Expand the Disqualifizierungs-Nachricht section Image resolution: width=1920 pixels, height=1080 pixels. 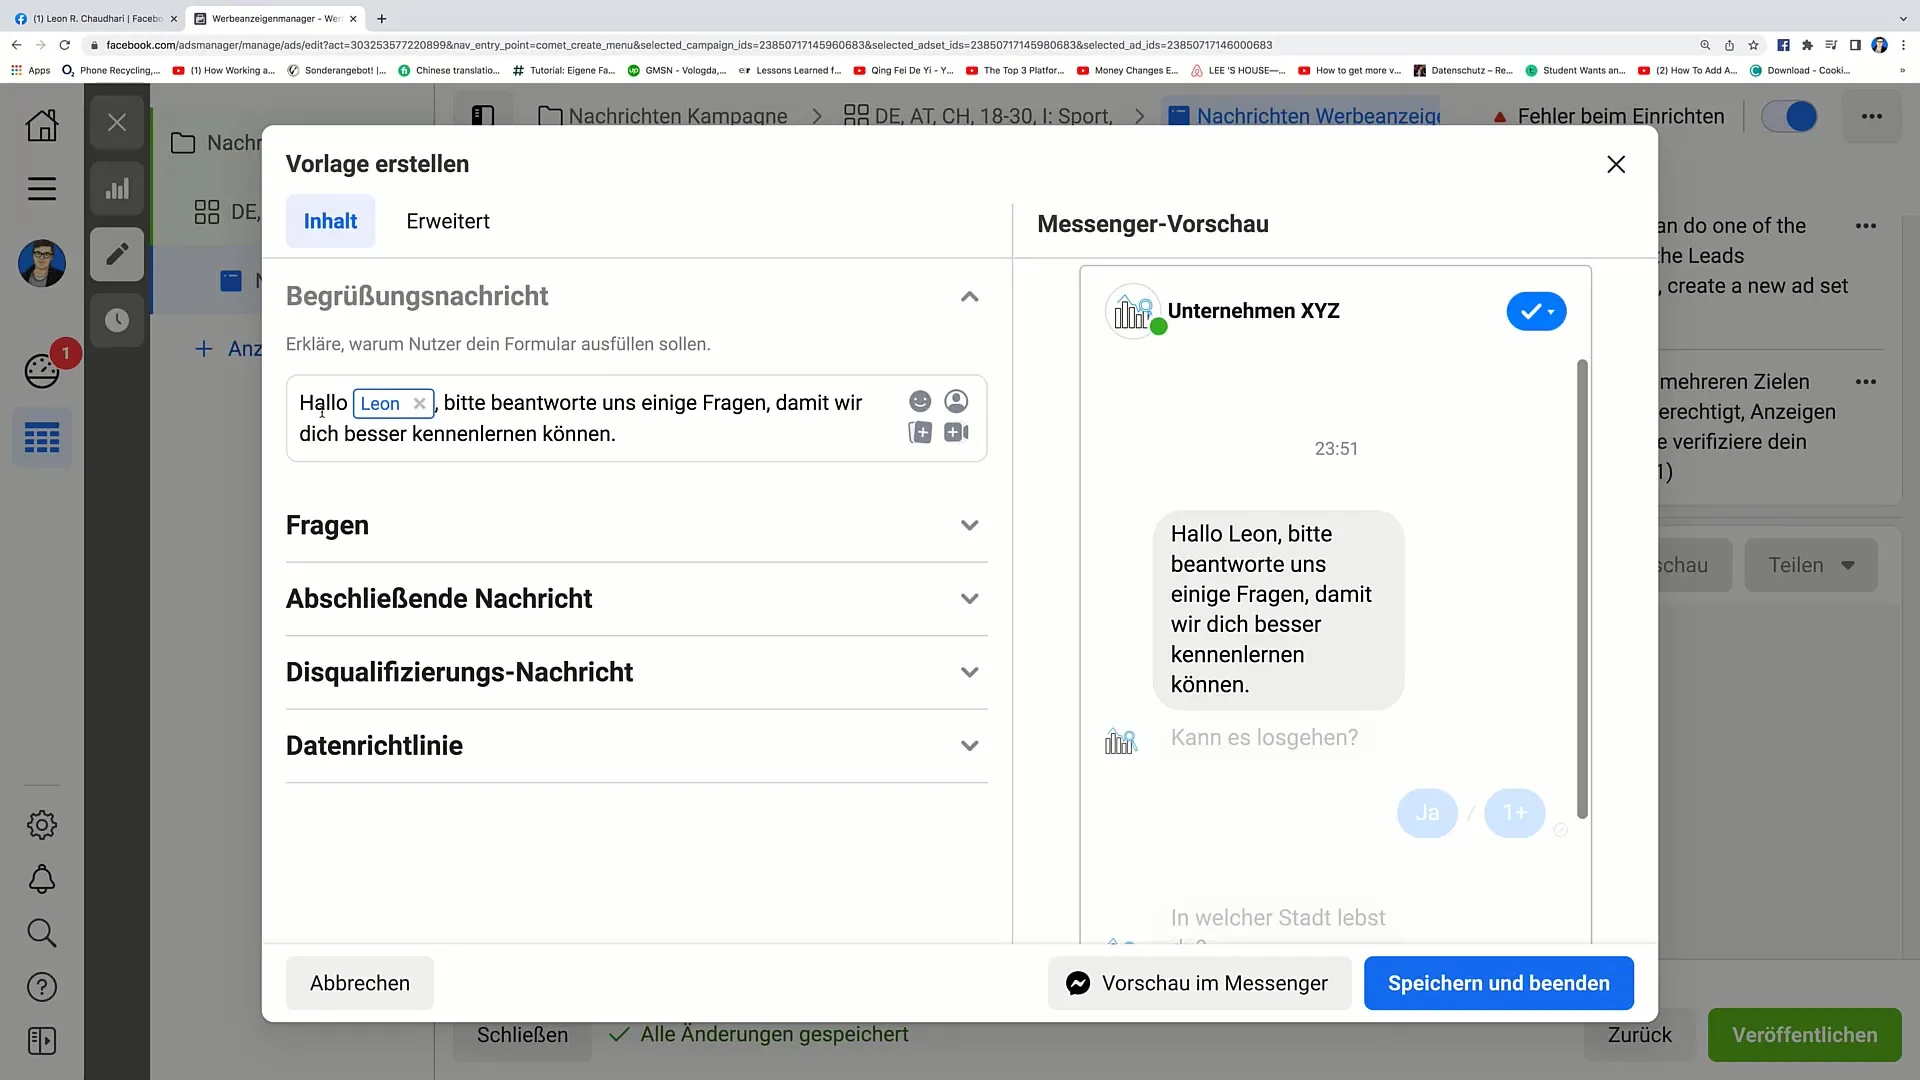pos(969,672)
